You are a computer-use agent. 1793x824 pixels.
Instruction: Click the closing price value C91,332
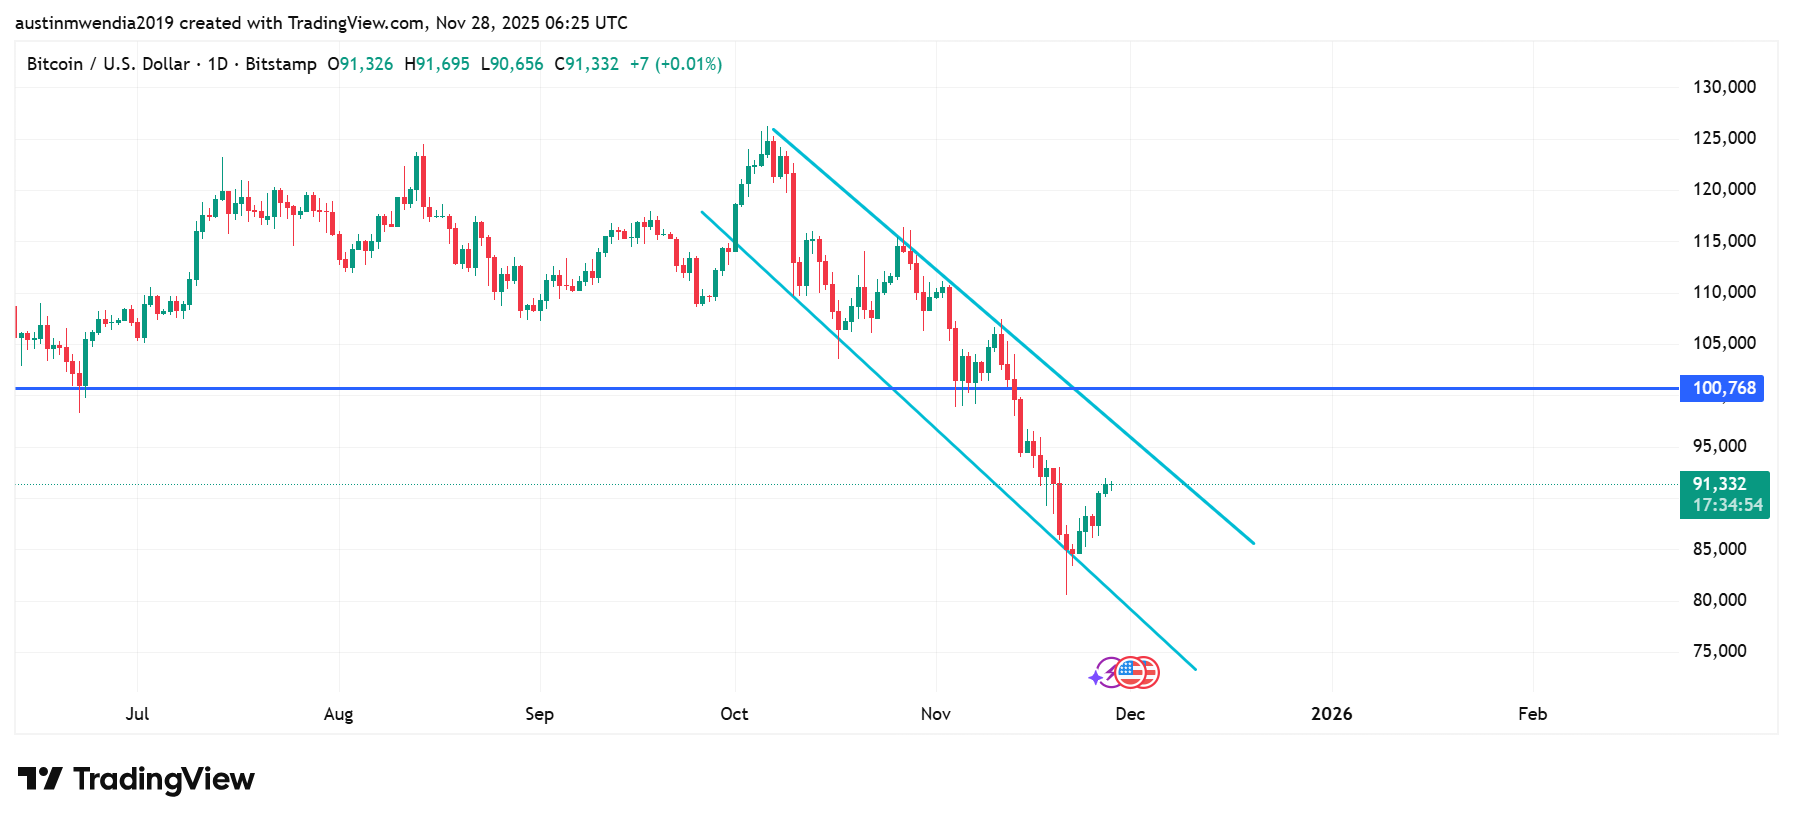587,64
